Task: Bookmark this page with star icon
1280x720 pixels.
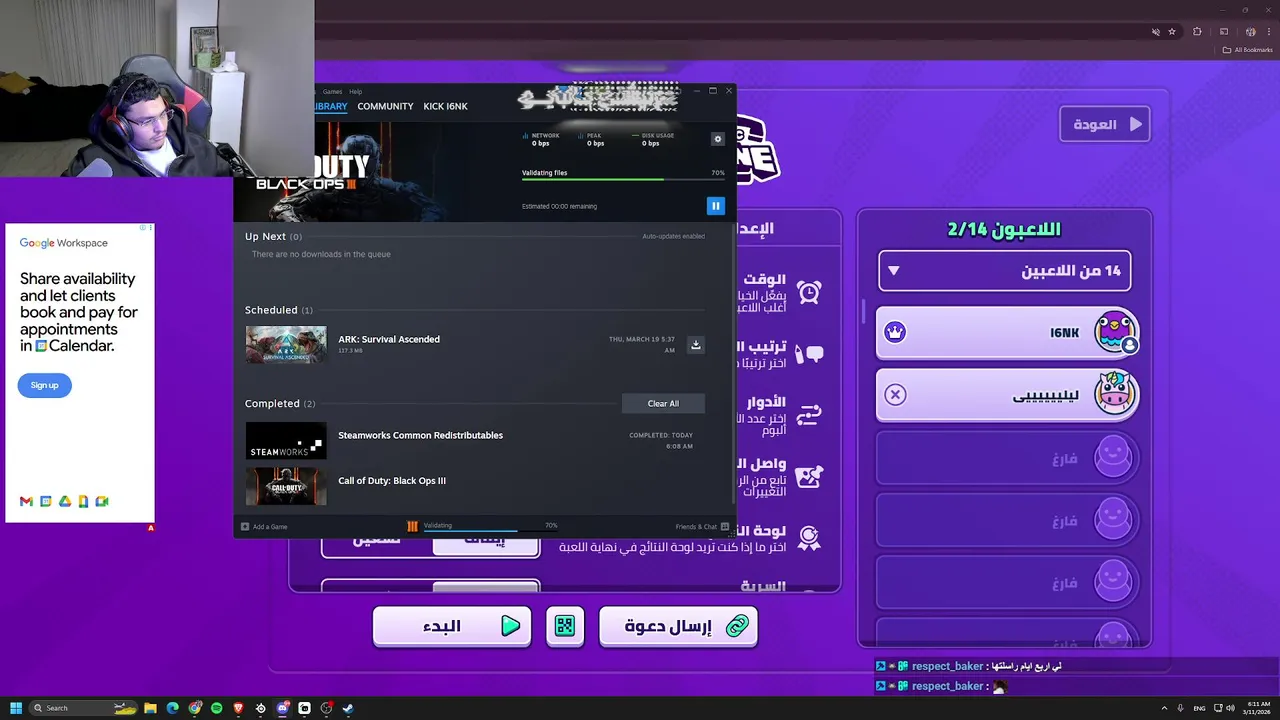Action: (x=1172, y=32)
